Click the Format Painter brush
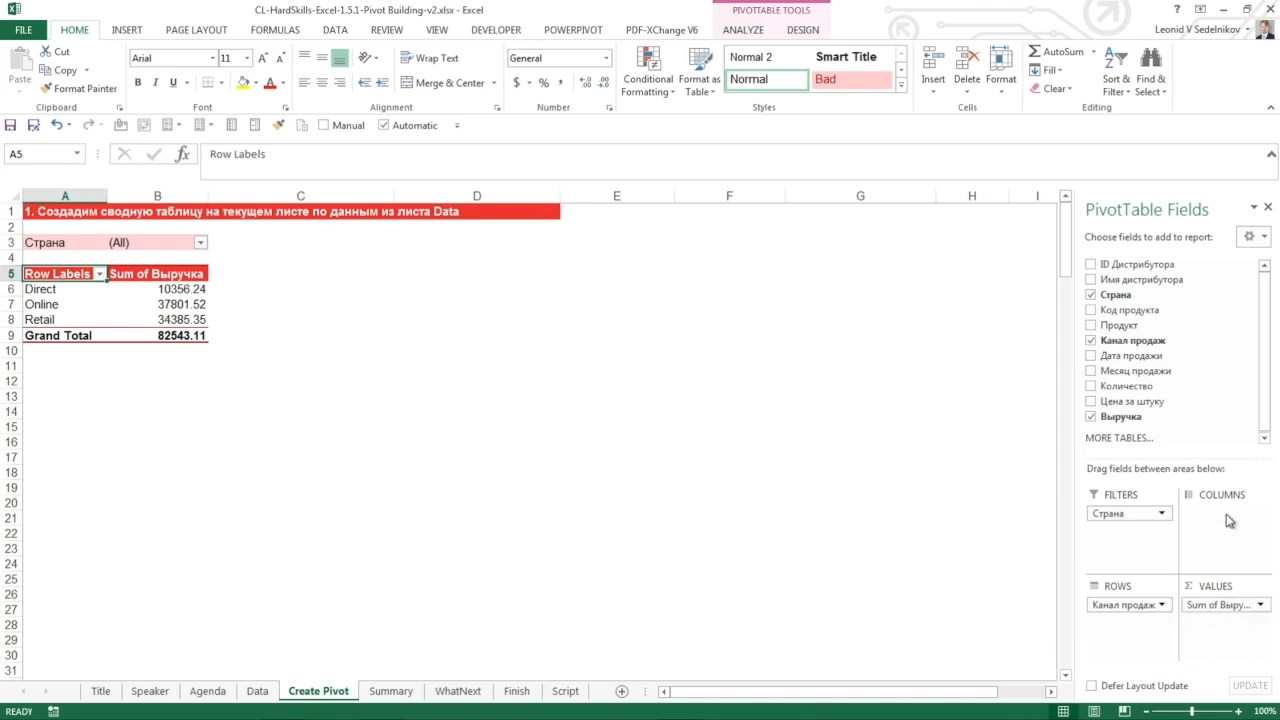Screen dimensions: 1280x720 point(46,88)
